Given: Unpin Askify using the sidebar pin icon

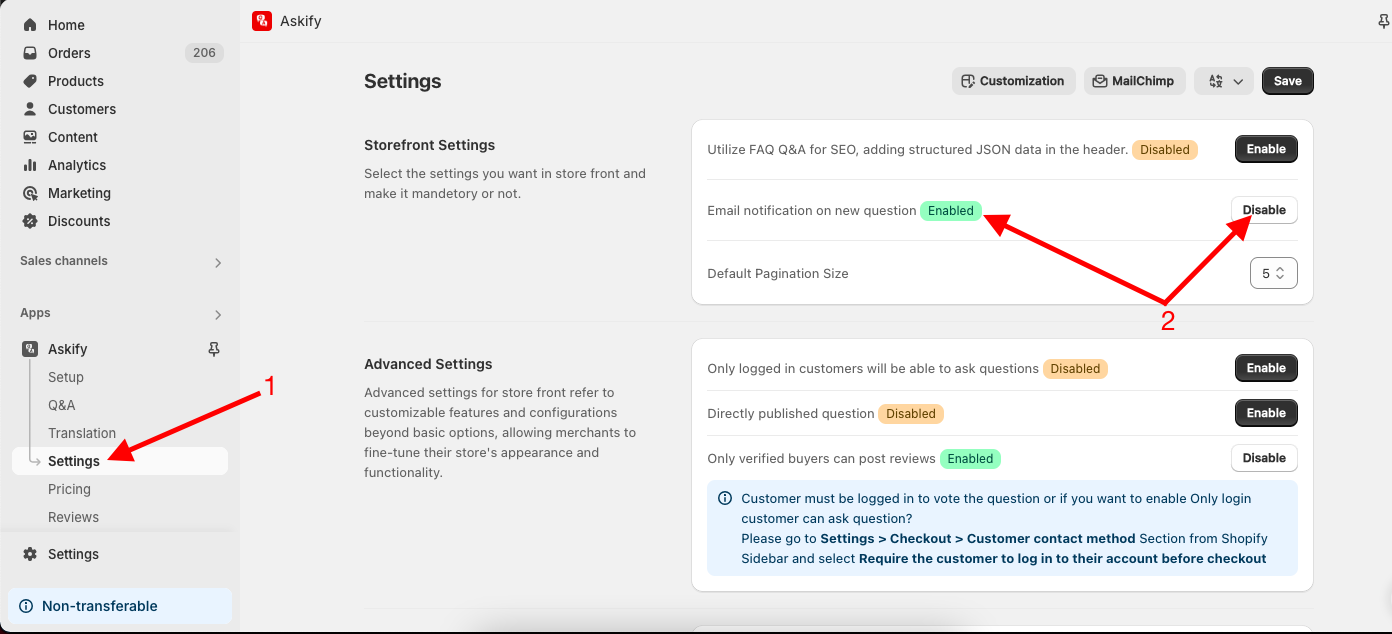Looking at the screenshot, I should 213,349.
